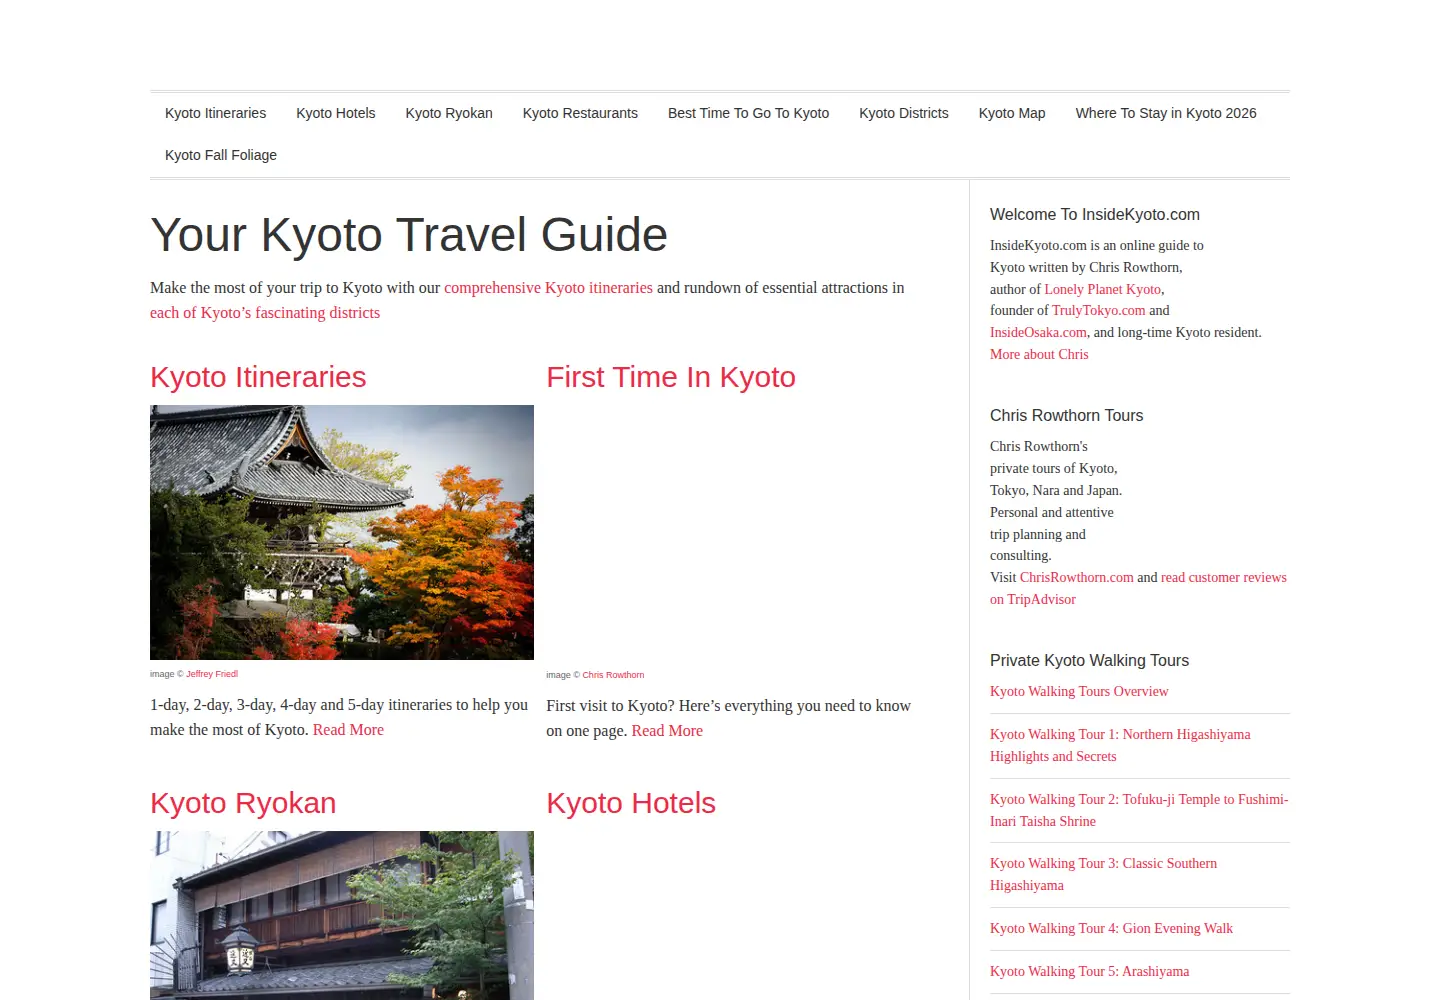Open Kyoto Walking Tours Overview link
The width and height of the screenshot is (1440, 1000).
pos(1079,691)
